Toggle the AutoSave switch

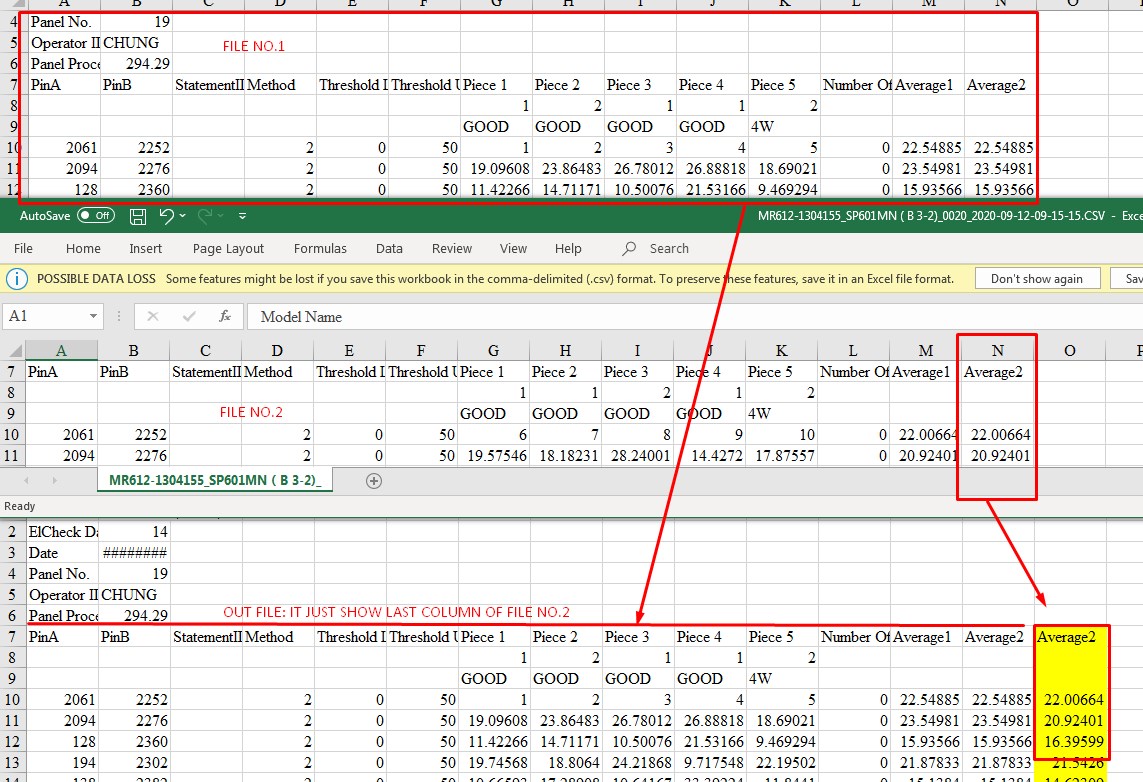pyautogui.click(x=96, y=216)
